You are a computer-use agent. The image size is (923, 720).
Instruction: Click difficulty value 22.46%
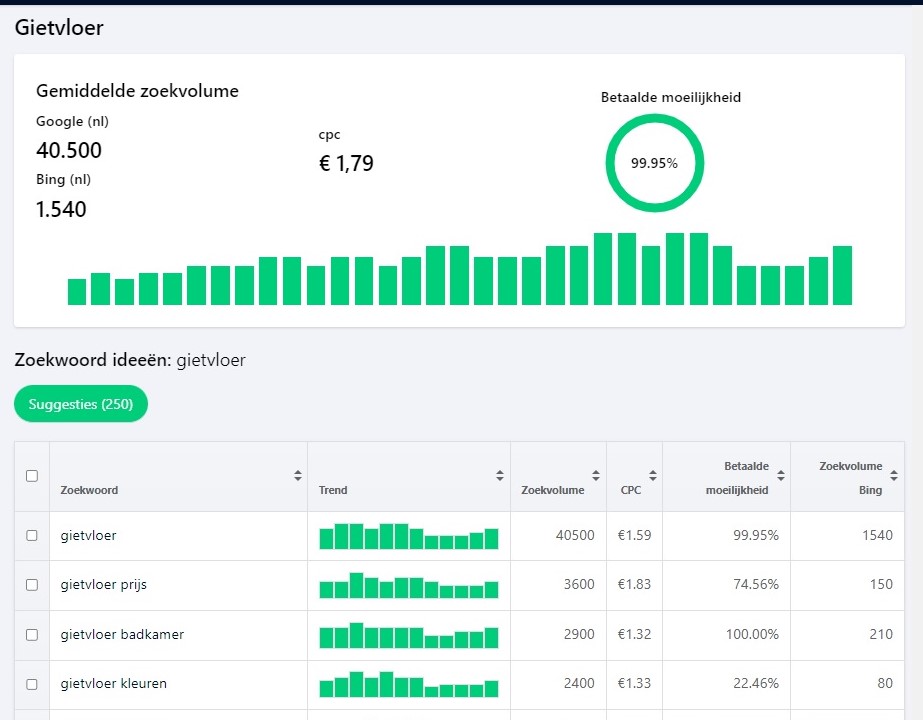coord(756,683)
